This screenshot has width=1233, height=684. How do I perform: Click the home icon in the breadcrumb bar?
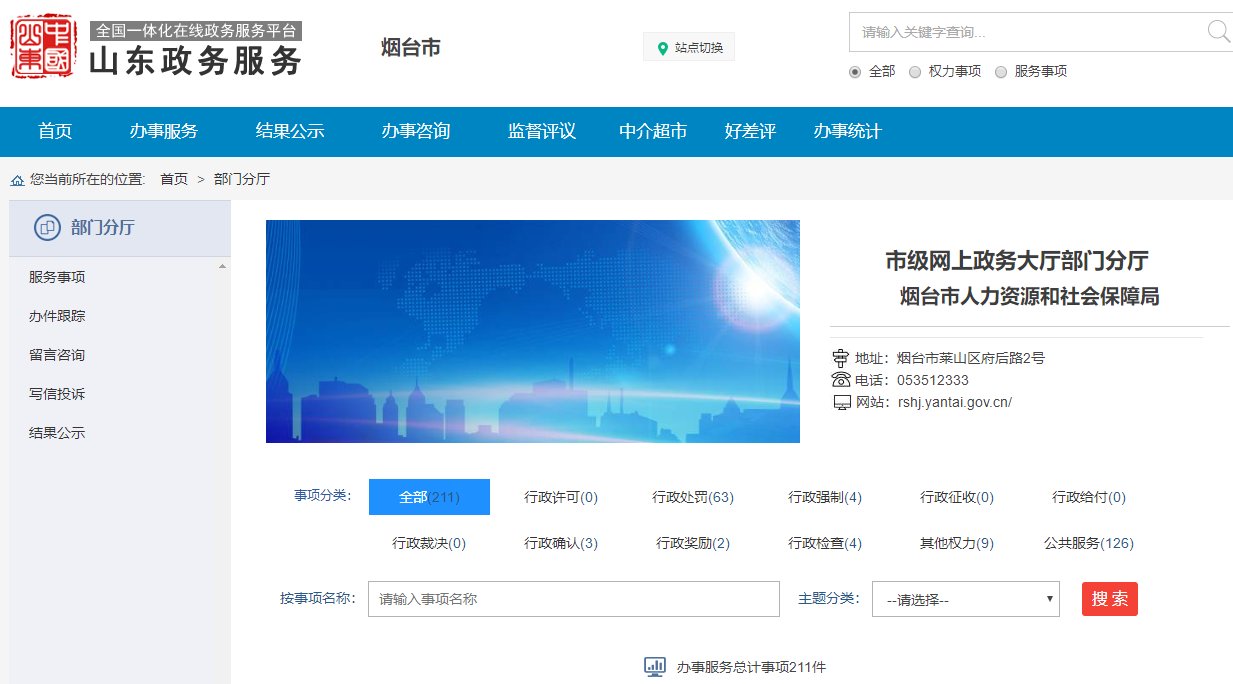[17, 179]
